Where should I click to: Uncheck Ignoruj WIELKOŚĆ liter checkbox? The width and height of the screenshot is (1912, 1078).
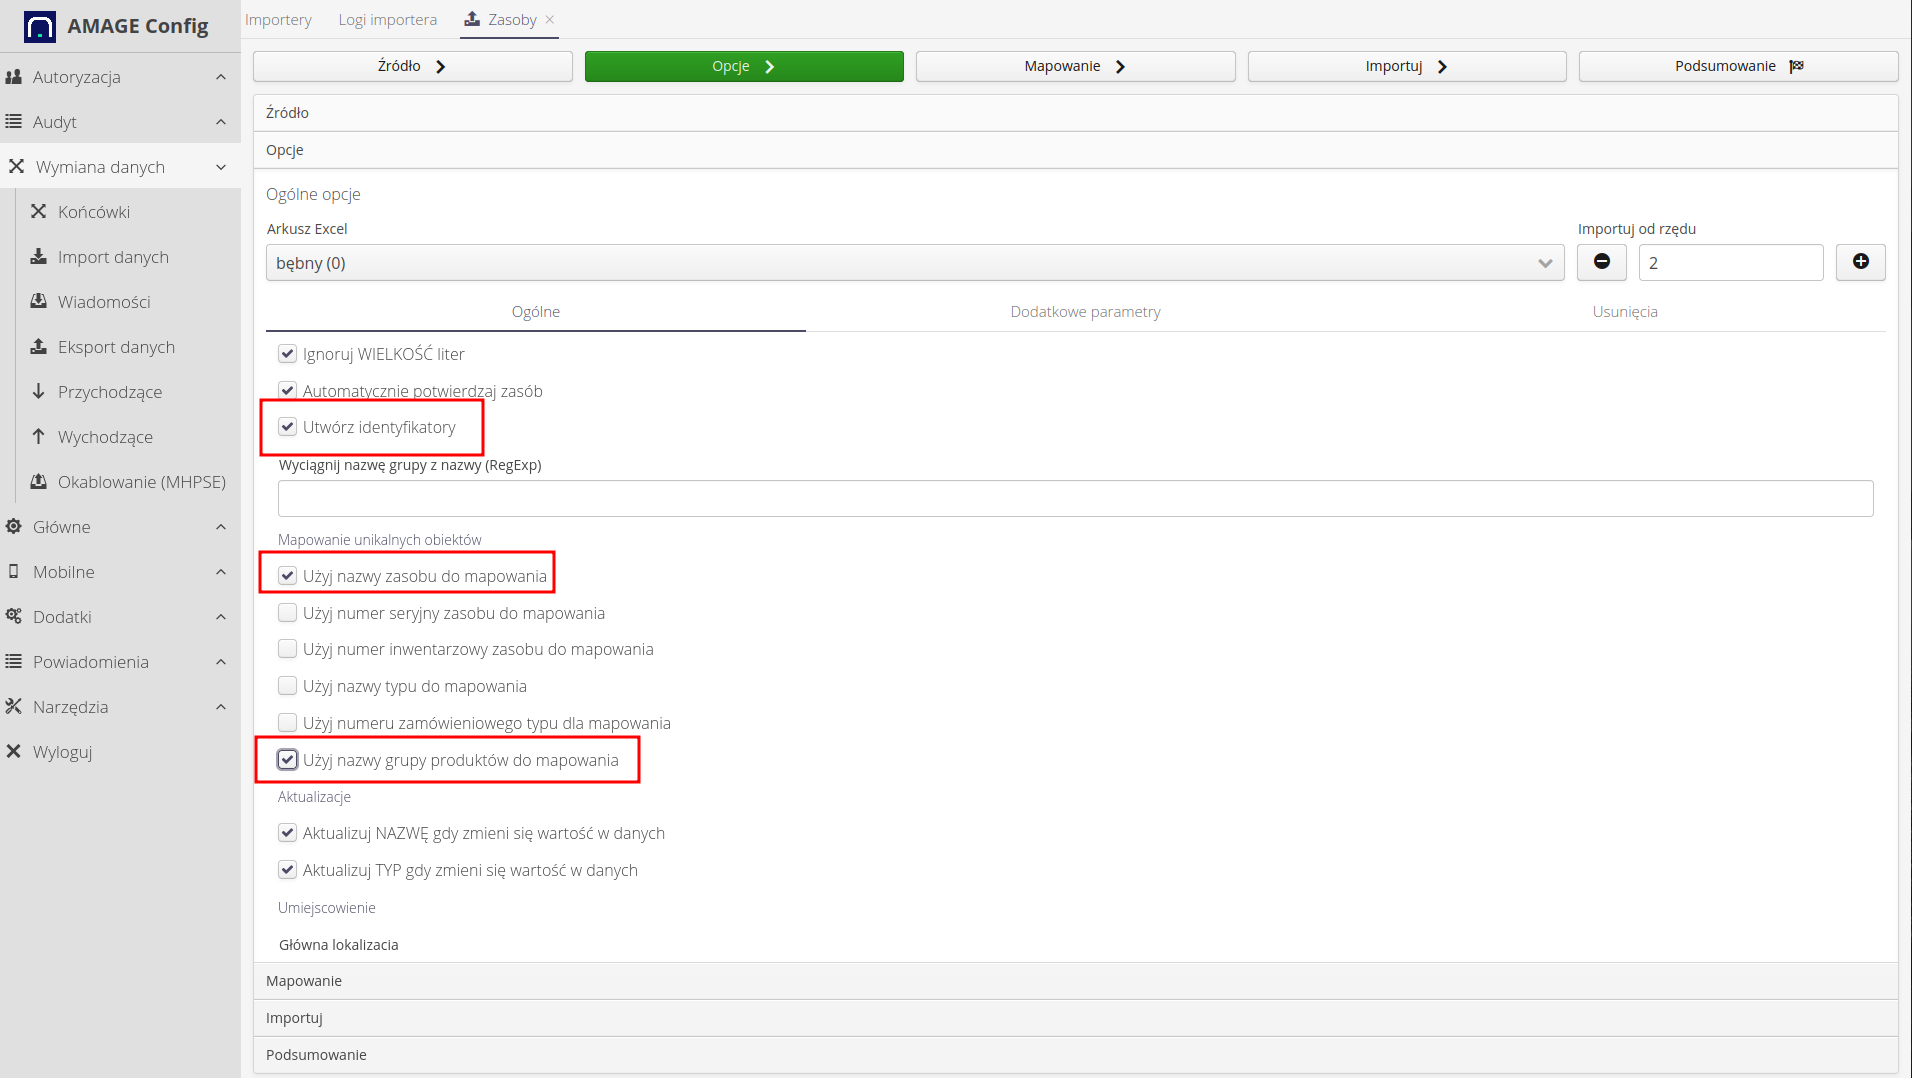[x=288, y=353]
